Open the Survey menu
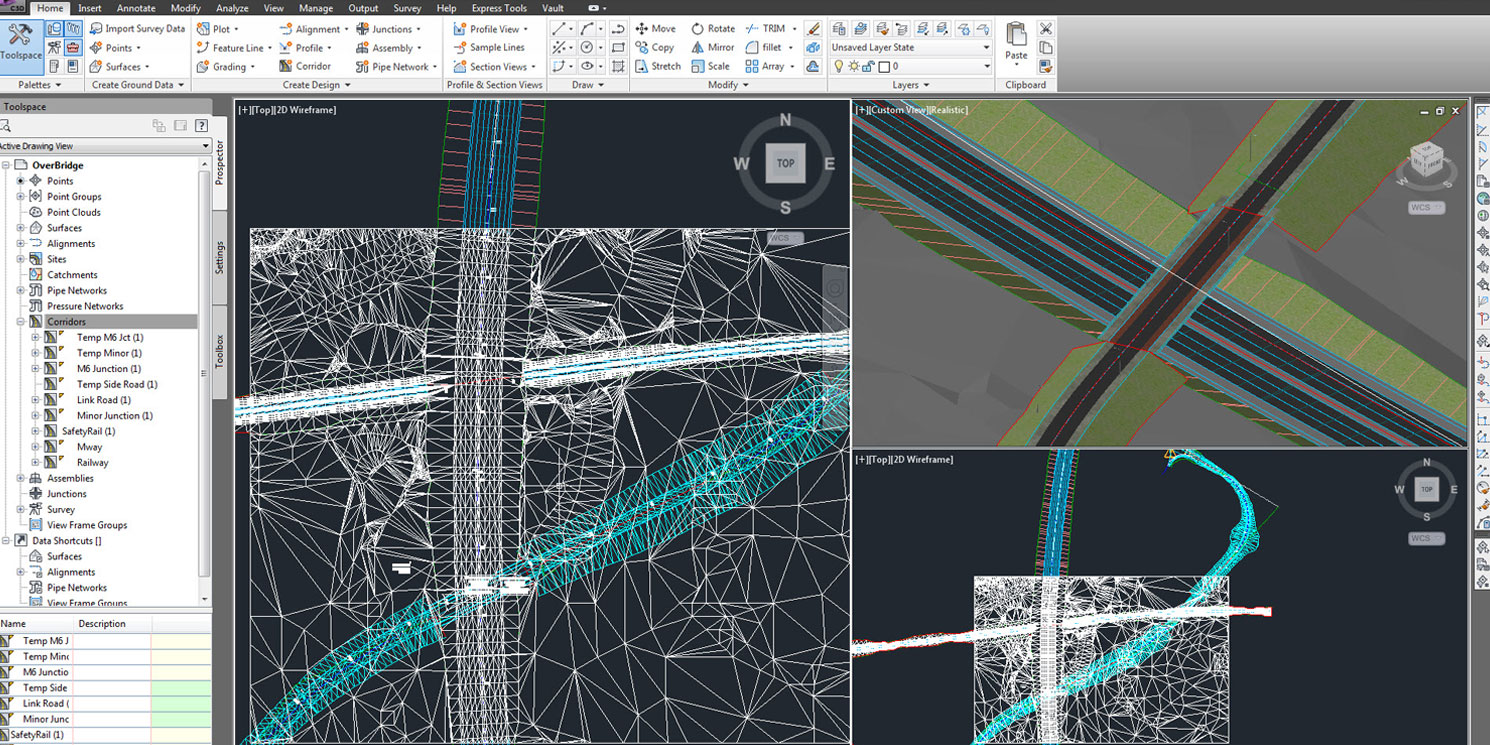The image size is (1490, 745). [x=407, y=8]
